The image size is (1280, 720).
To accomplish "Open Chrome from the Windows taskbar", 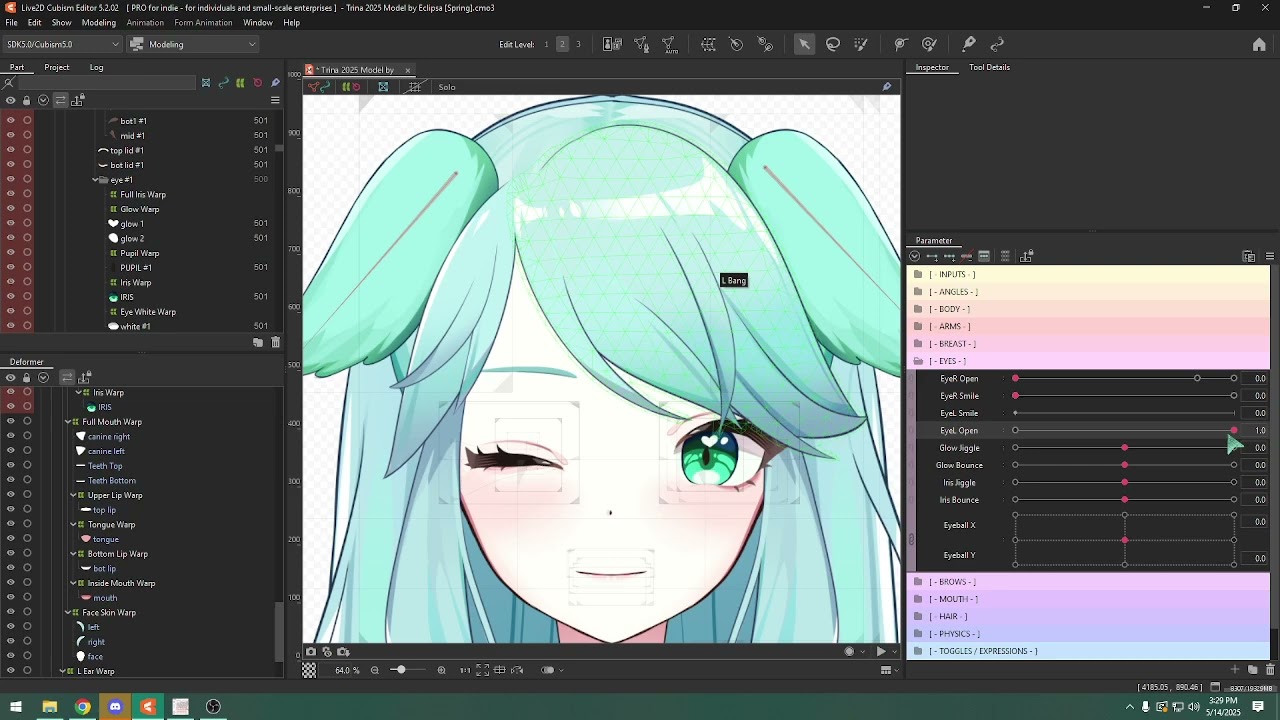I will point(82,707).
